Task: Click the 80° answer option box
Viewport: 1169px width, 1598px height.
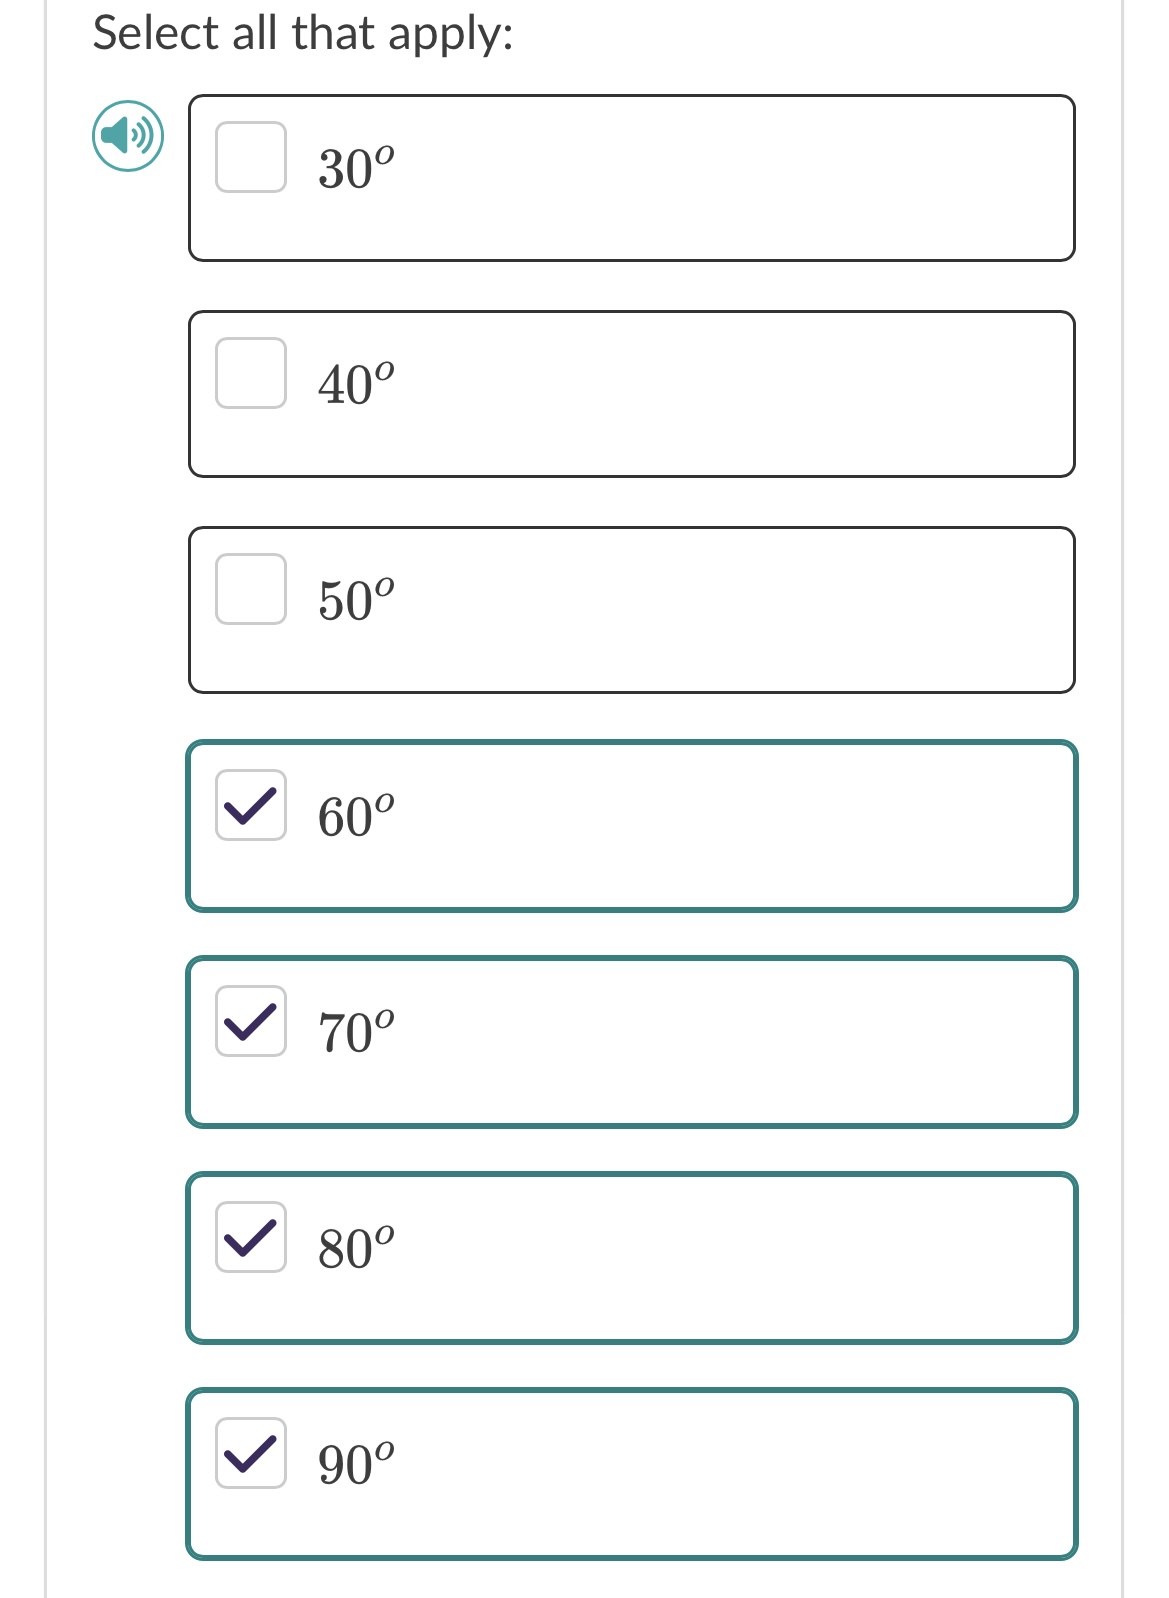Action: 630,1257
